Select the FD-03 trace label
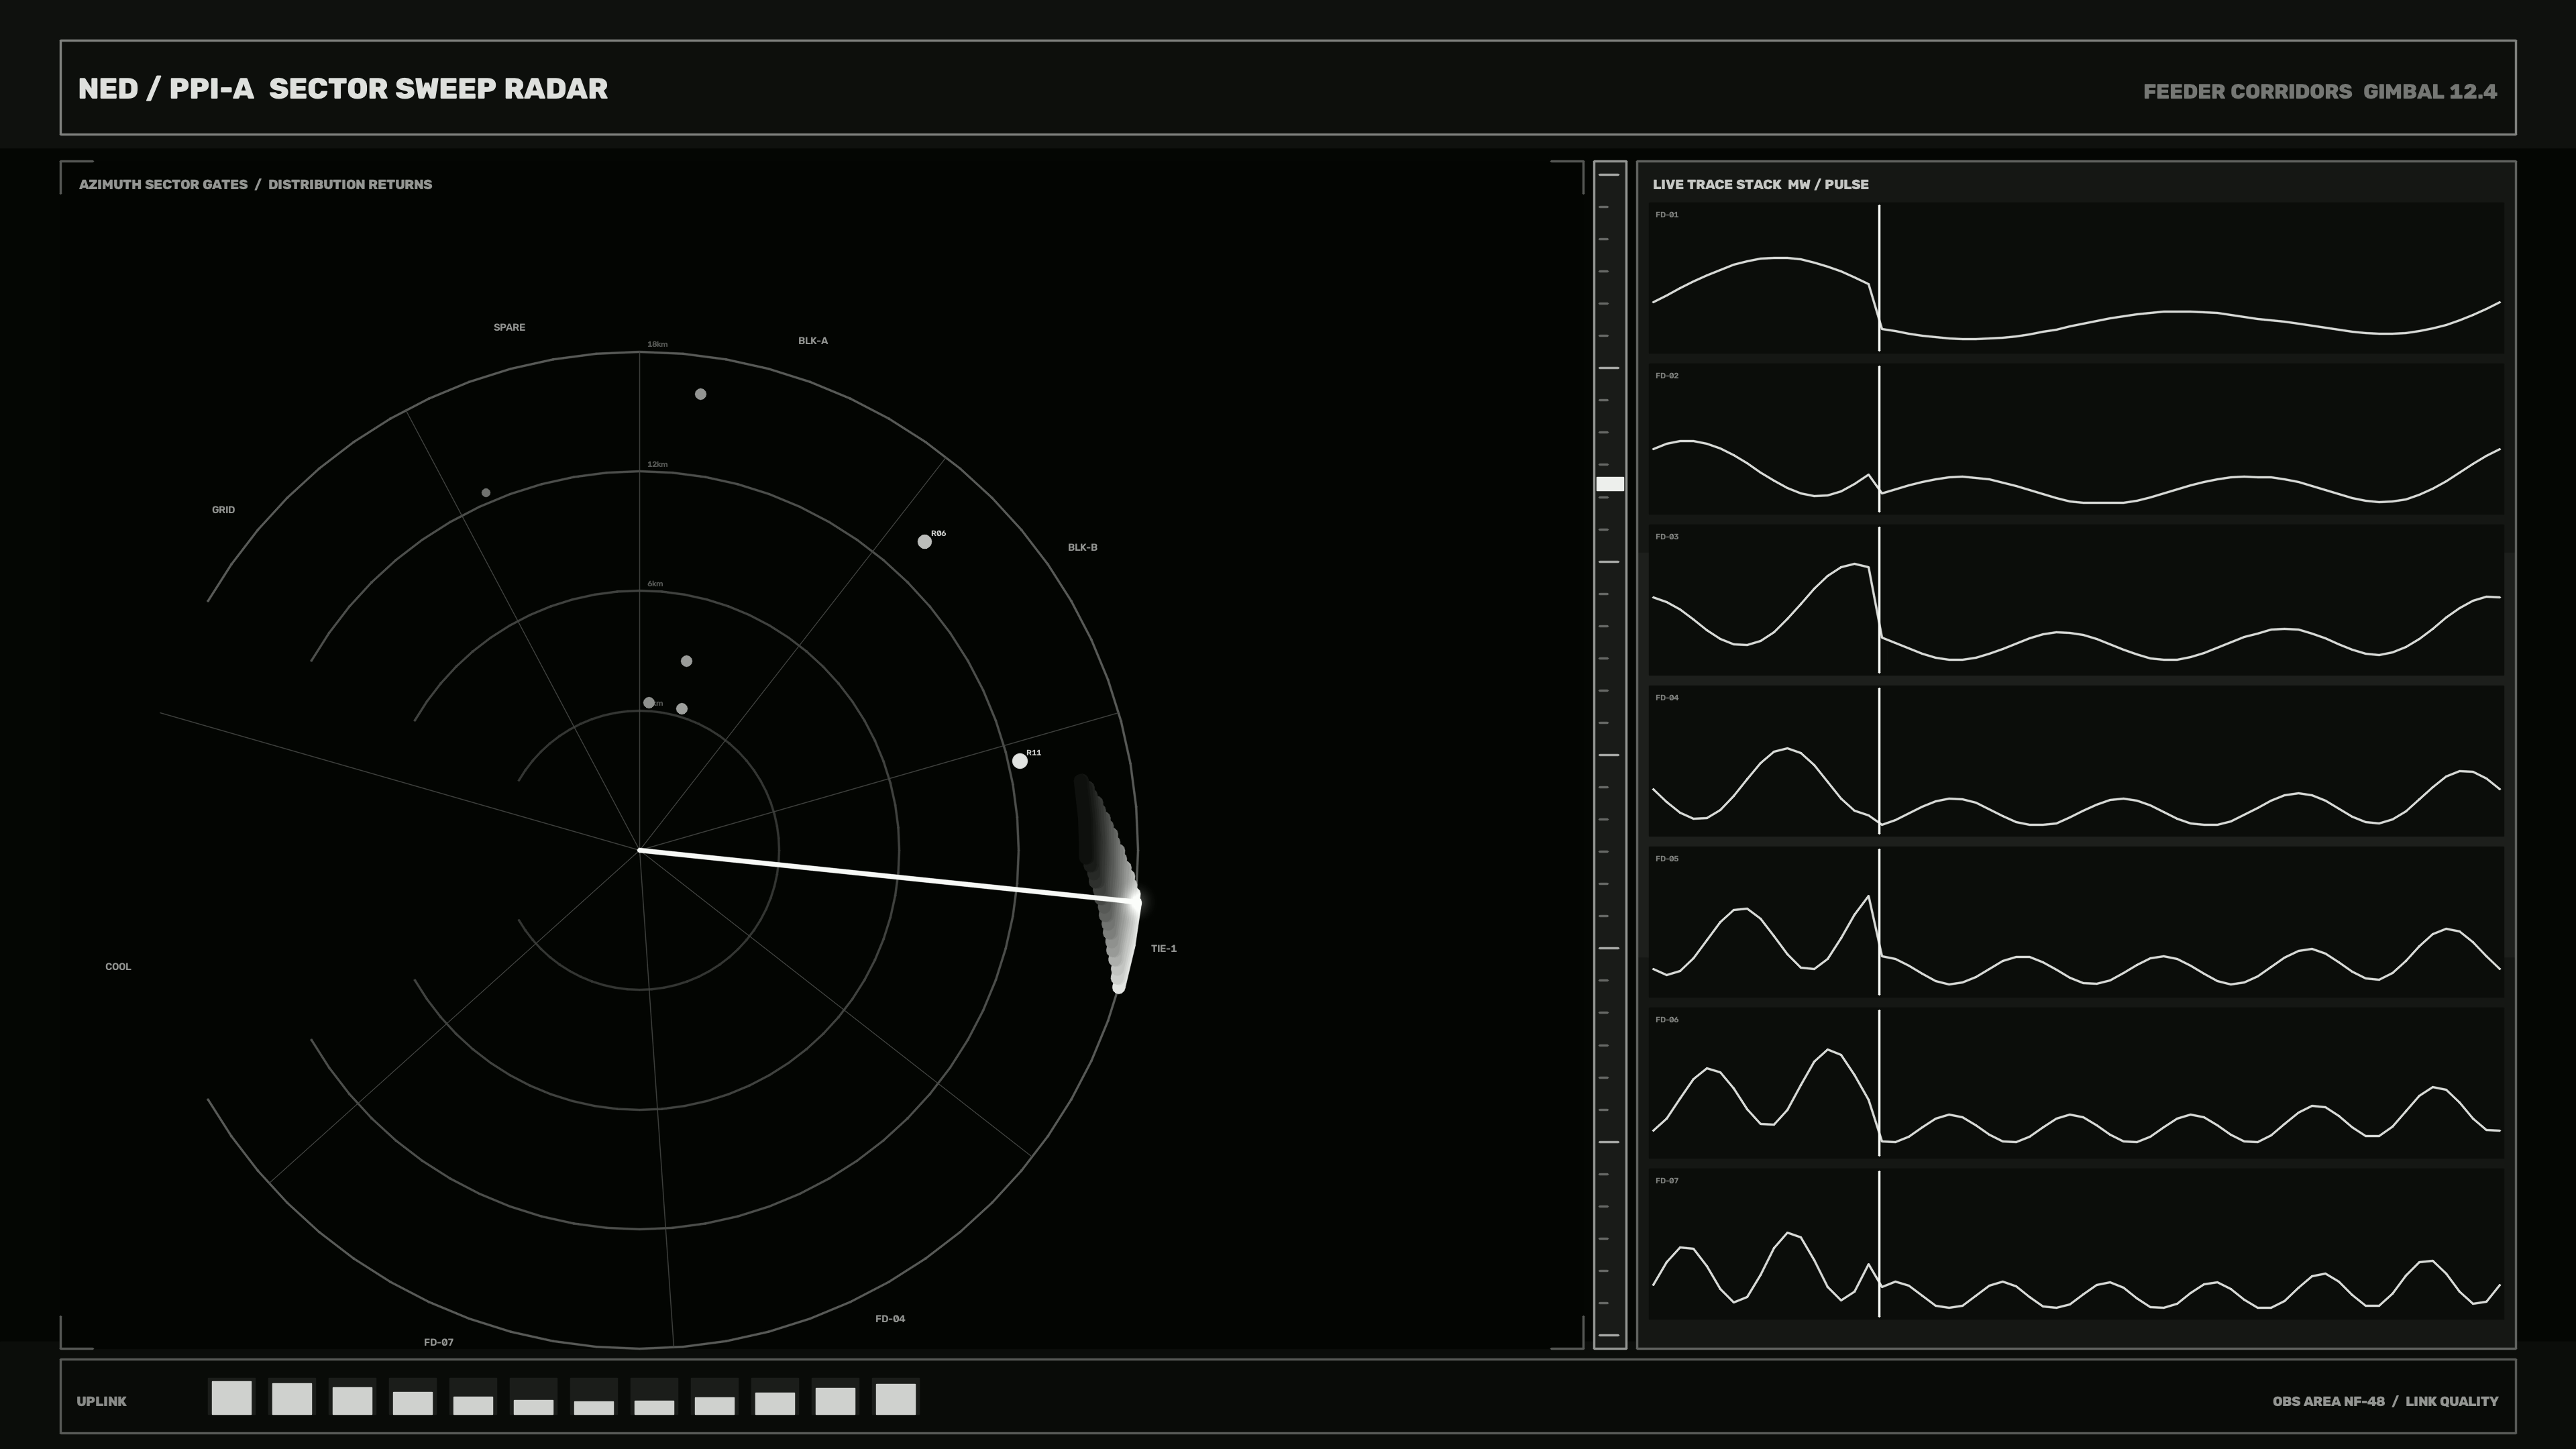This screenshot has height=1449, width=2576. coord(1667,537)
